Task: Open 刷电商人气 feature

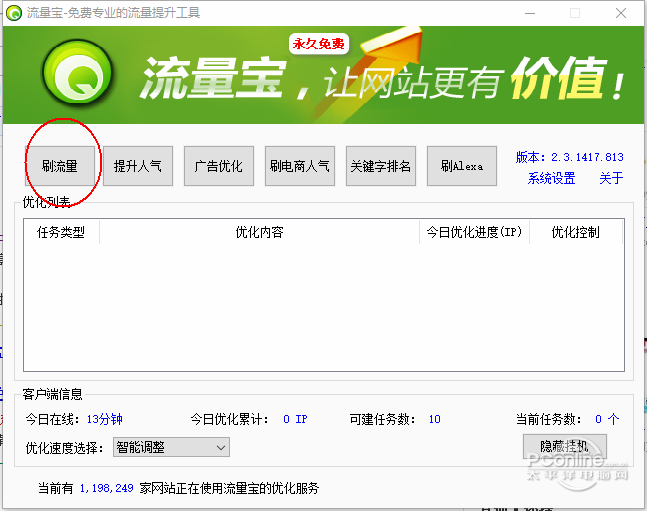Action: click(x=300, y=166)
